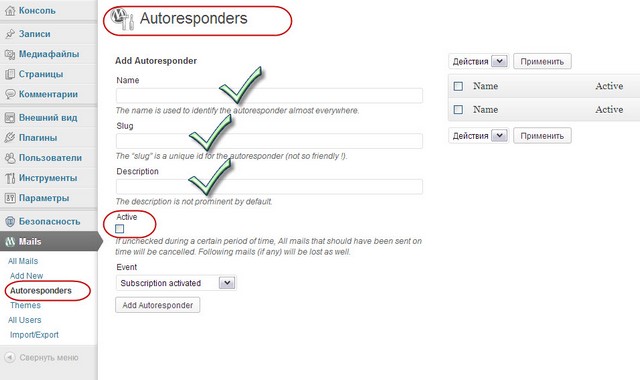Enable the Active checkbox
Image resolution: width=640 pixels, height=380 pixels.
(120, 229)
